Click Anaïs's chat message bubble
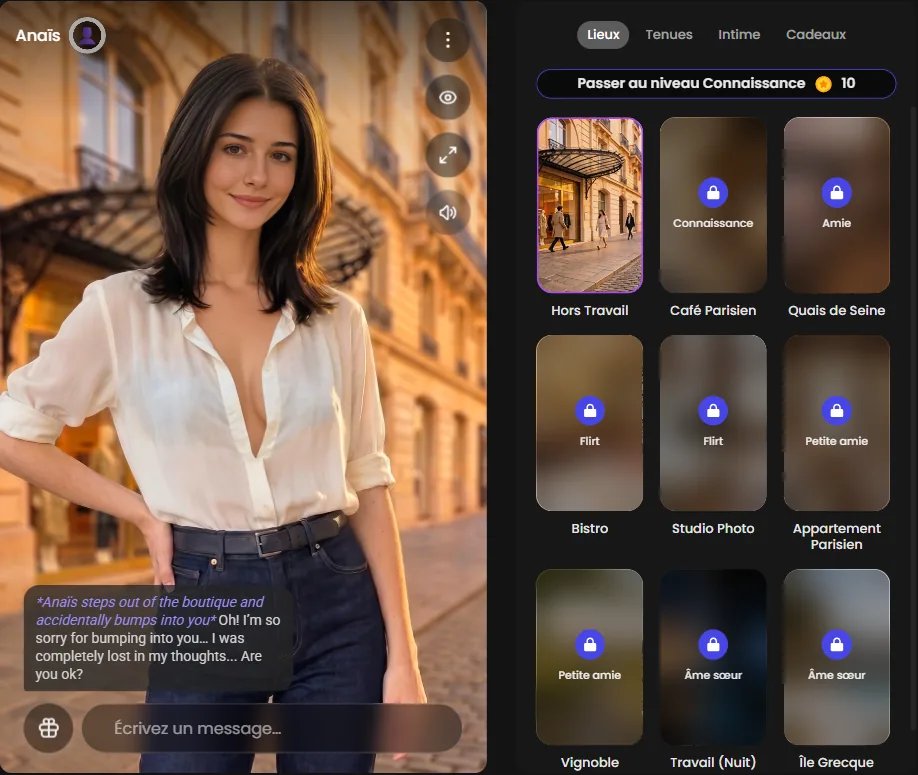This screenshot has width=918, height=775. [158, 638]
